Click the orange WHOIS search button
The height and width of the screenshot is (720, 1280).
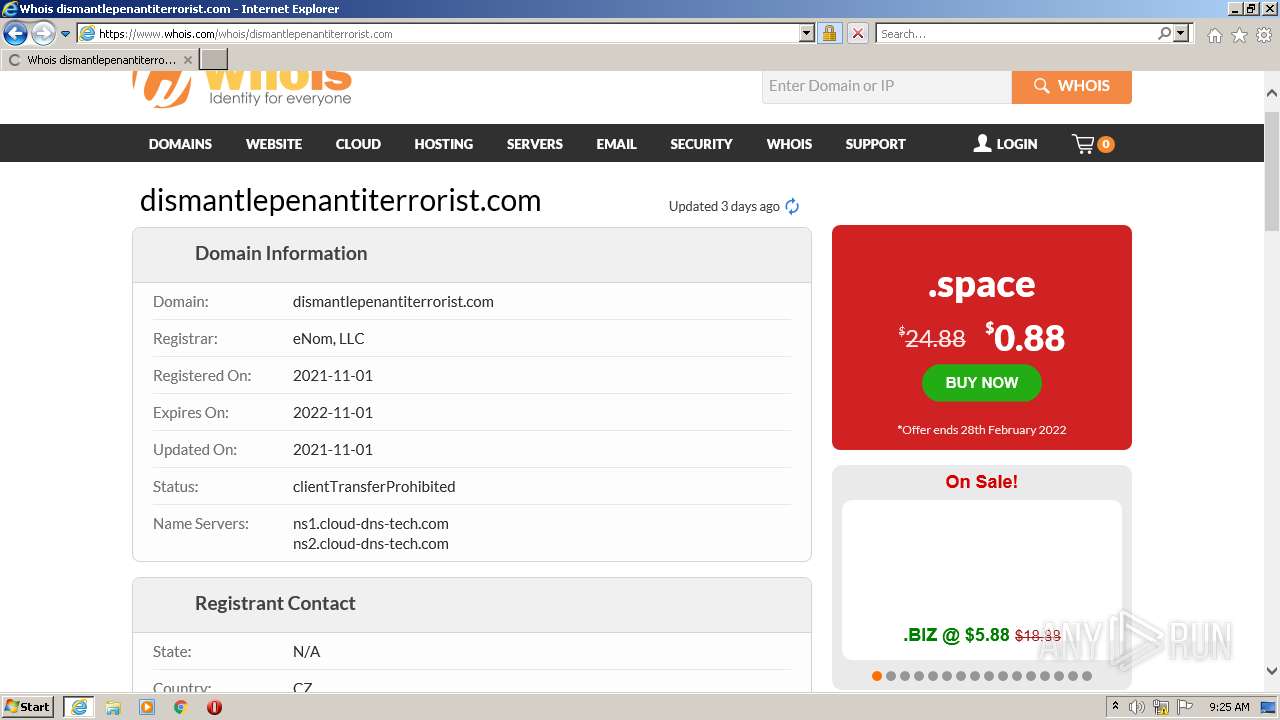tap(1072, 86)
